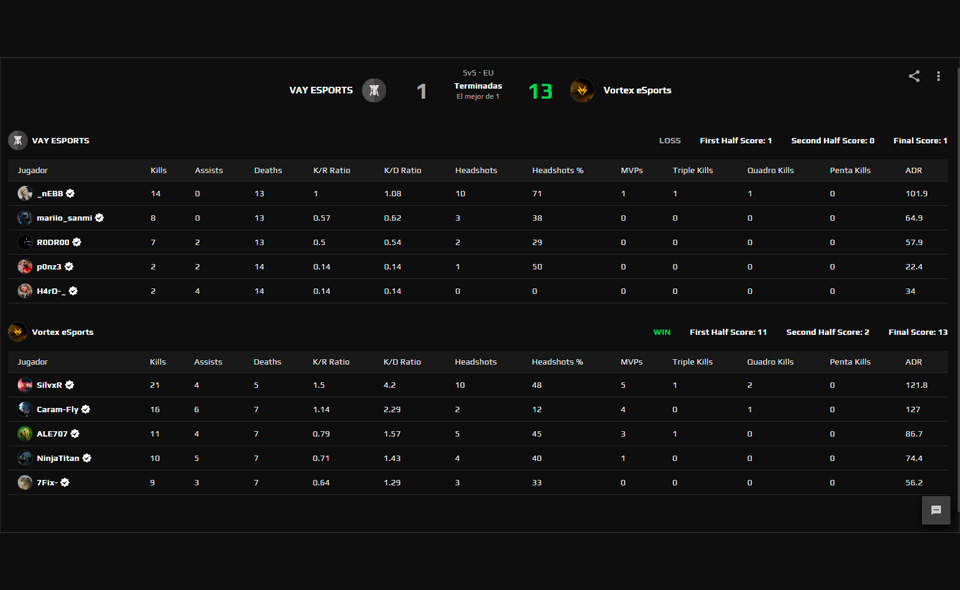This screenshot has height=590, width=960.
Task: Open NinjaTitan player profile name
Action: (x=58, y=458)
